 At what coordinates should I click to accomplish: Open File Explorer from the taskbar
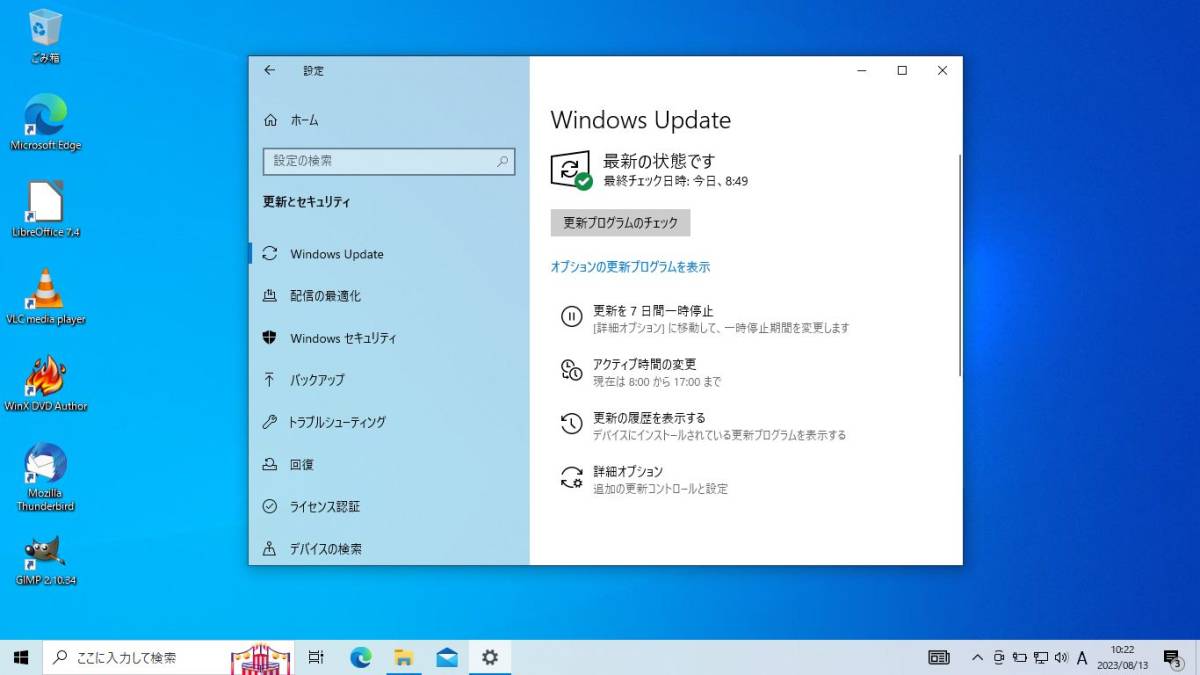(403, 657)
